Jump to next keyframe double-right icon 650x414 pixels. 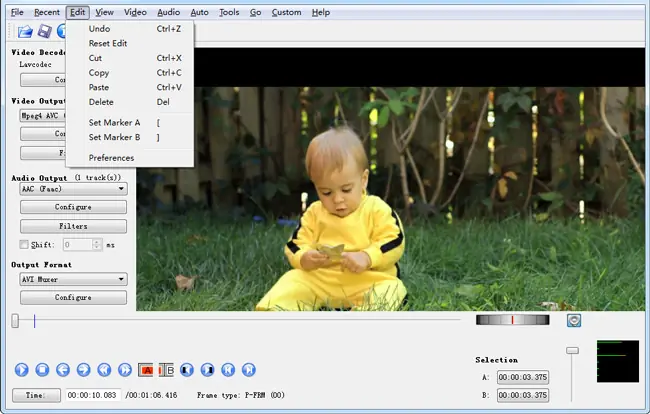click(x=125, y=370)
